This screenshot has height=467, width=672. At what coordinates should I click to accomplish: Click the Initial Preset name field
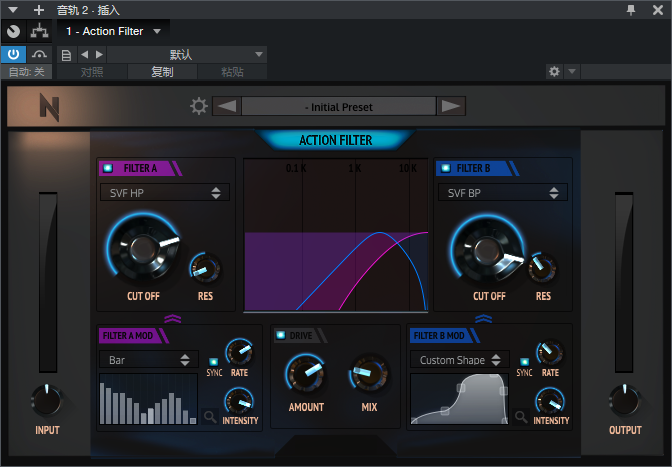[x=339, y=106]
